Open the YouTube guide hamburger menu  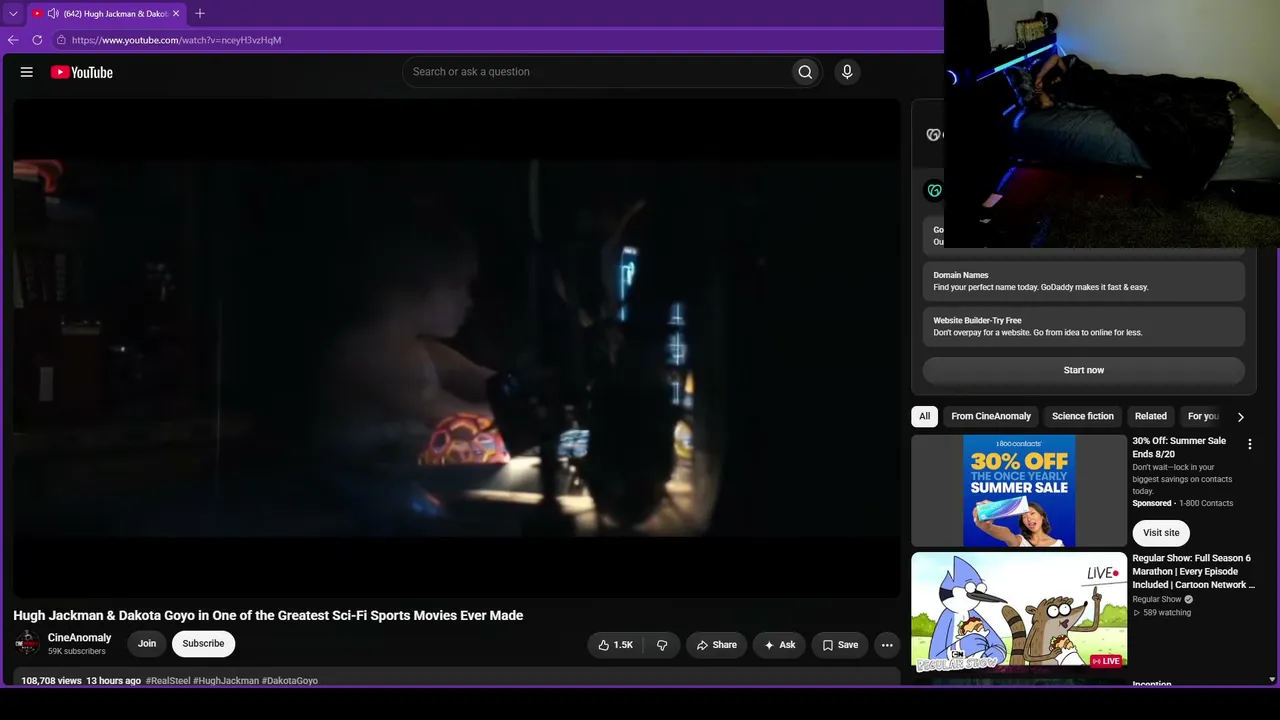(27, 72)
